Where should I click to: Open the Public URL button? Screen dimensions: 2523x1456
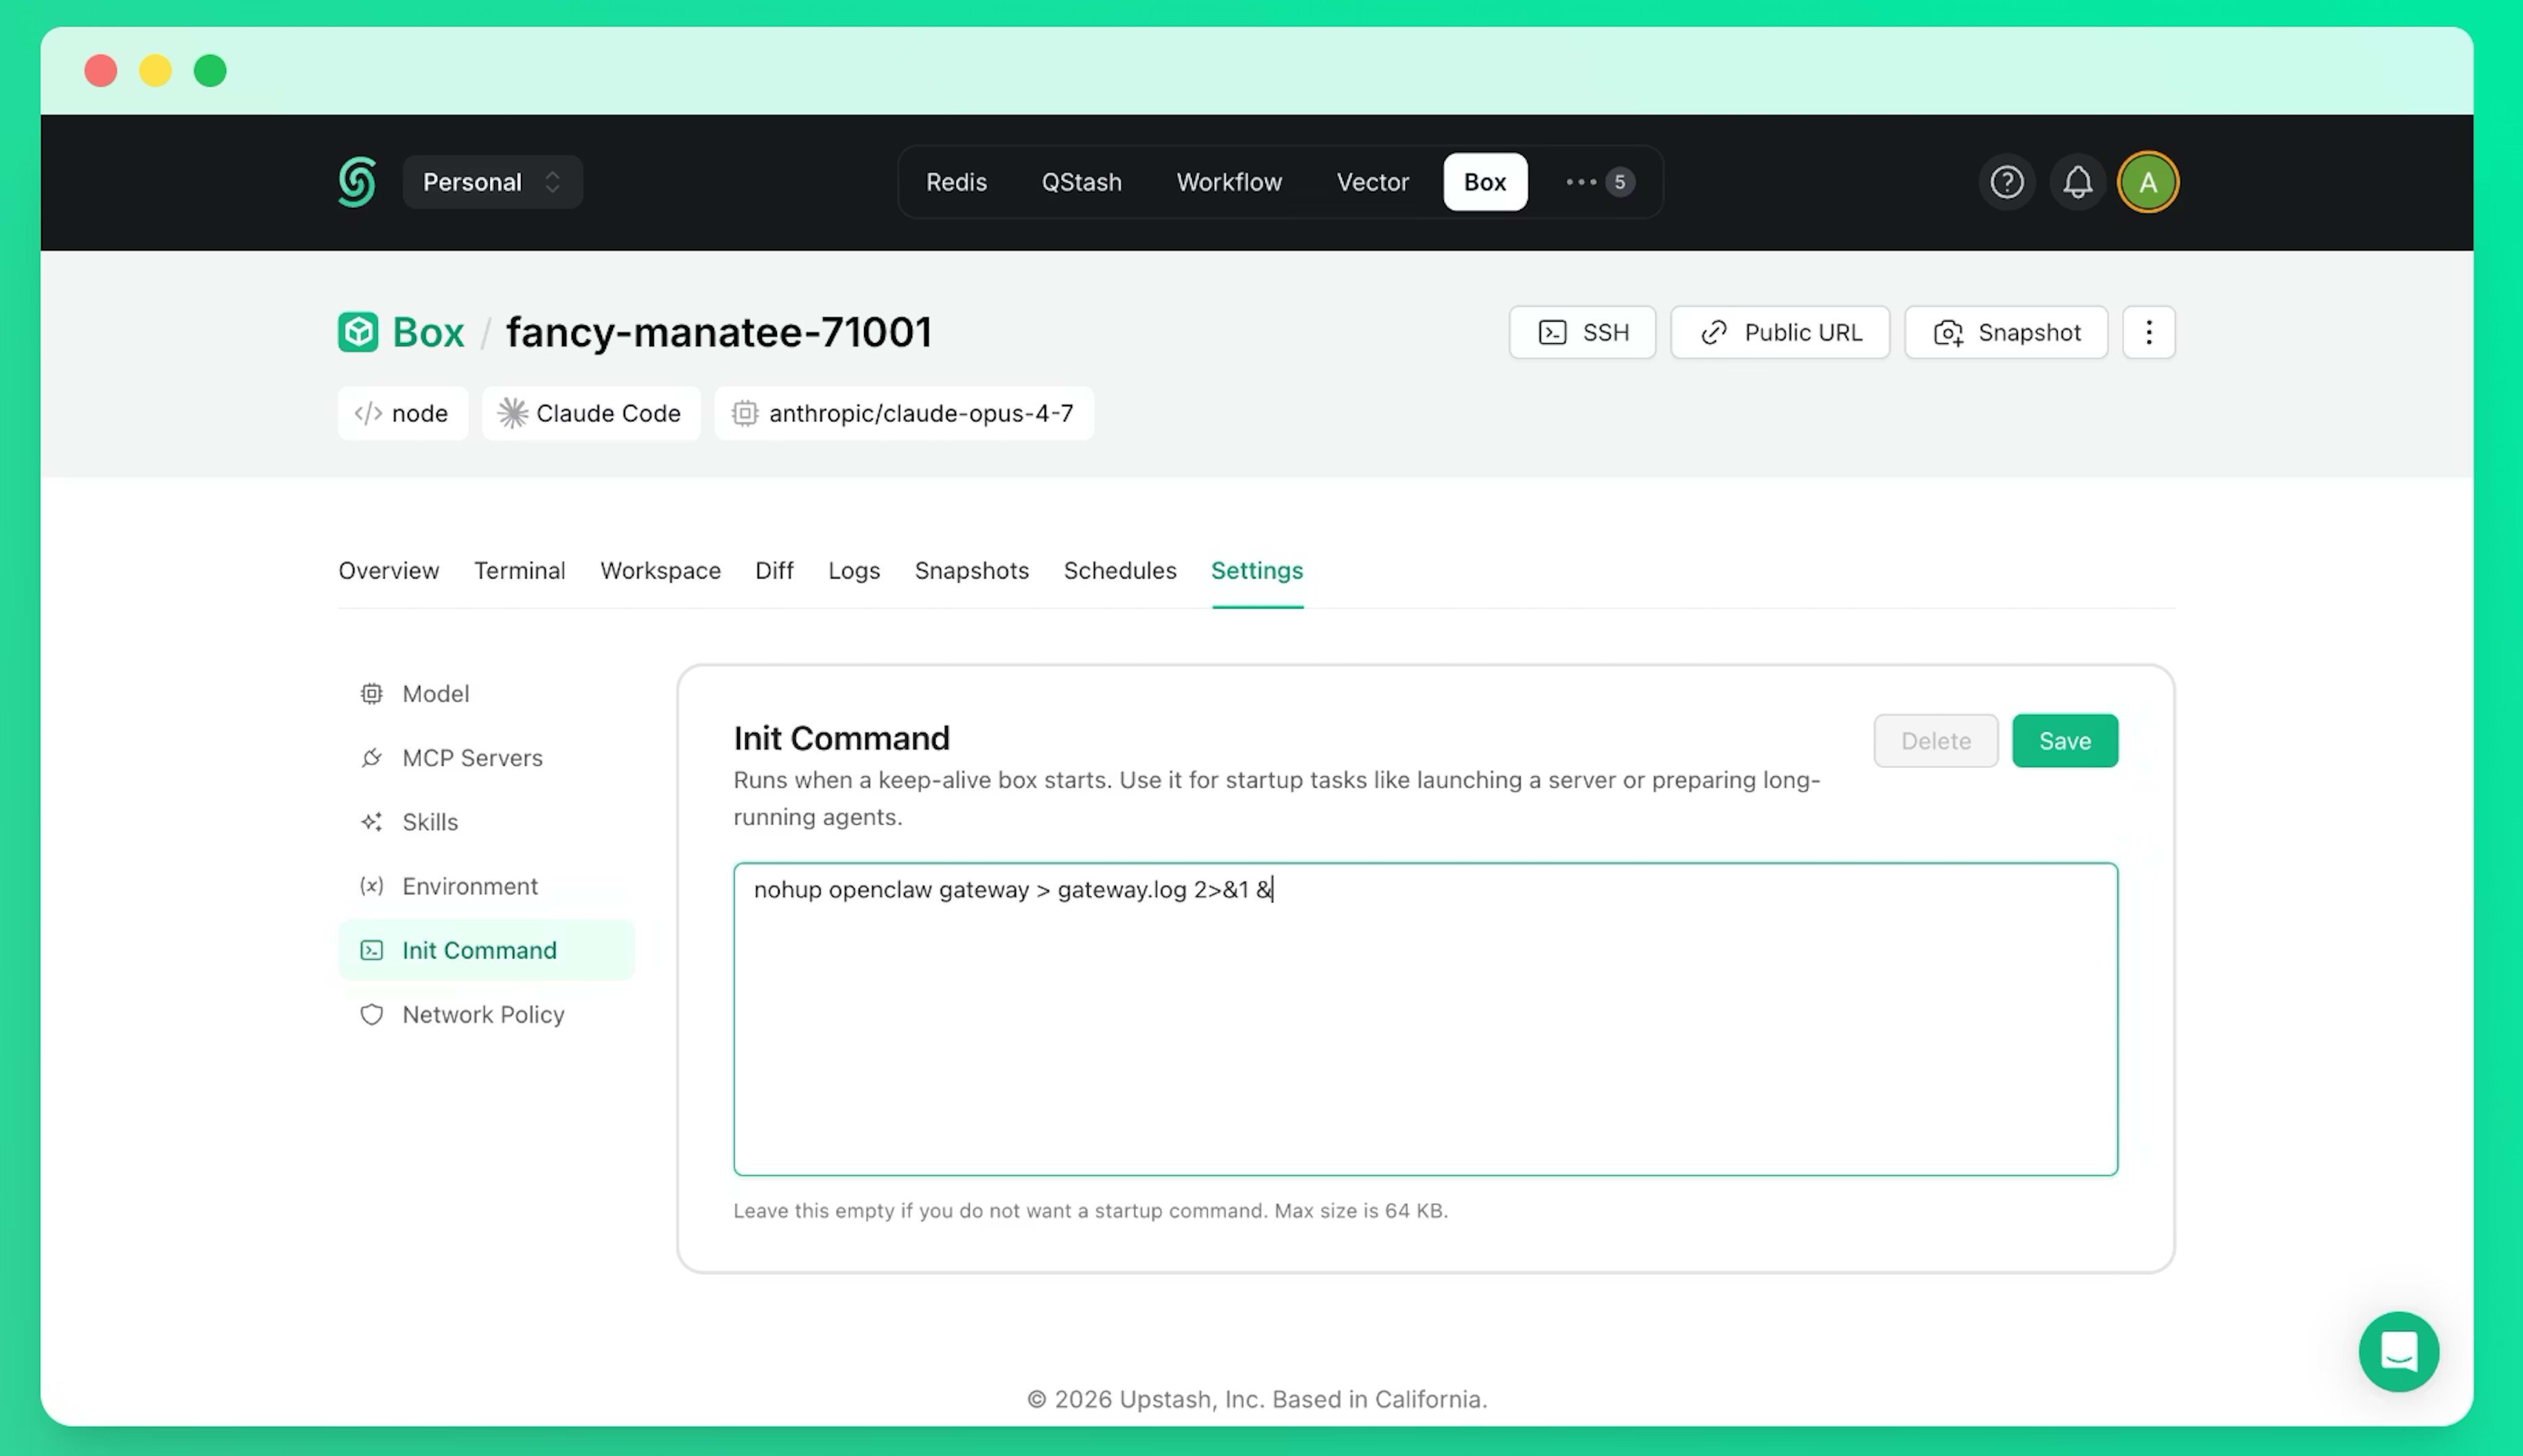1780,332
